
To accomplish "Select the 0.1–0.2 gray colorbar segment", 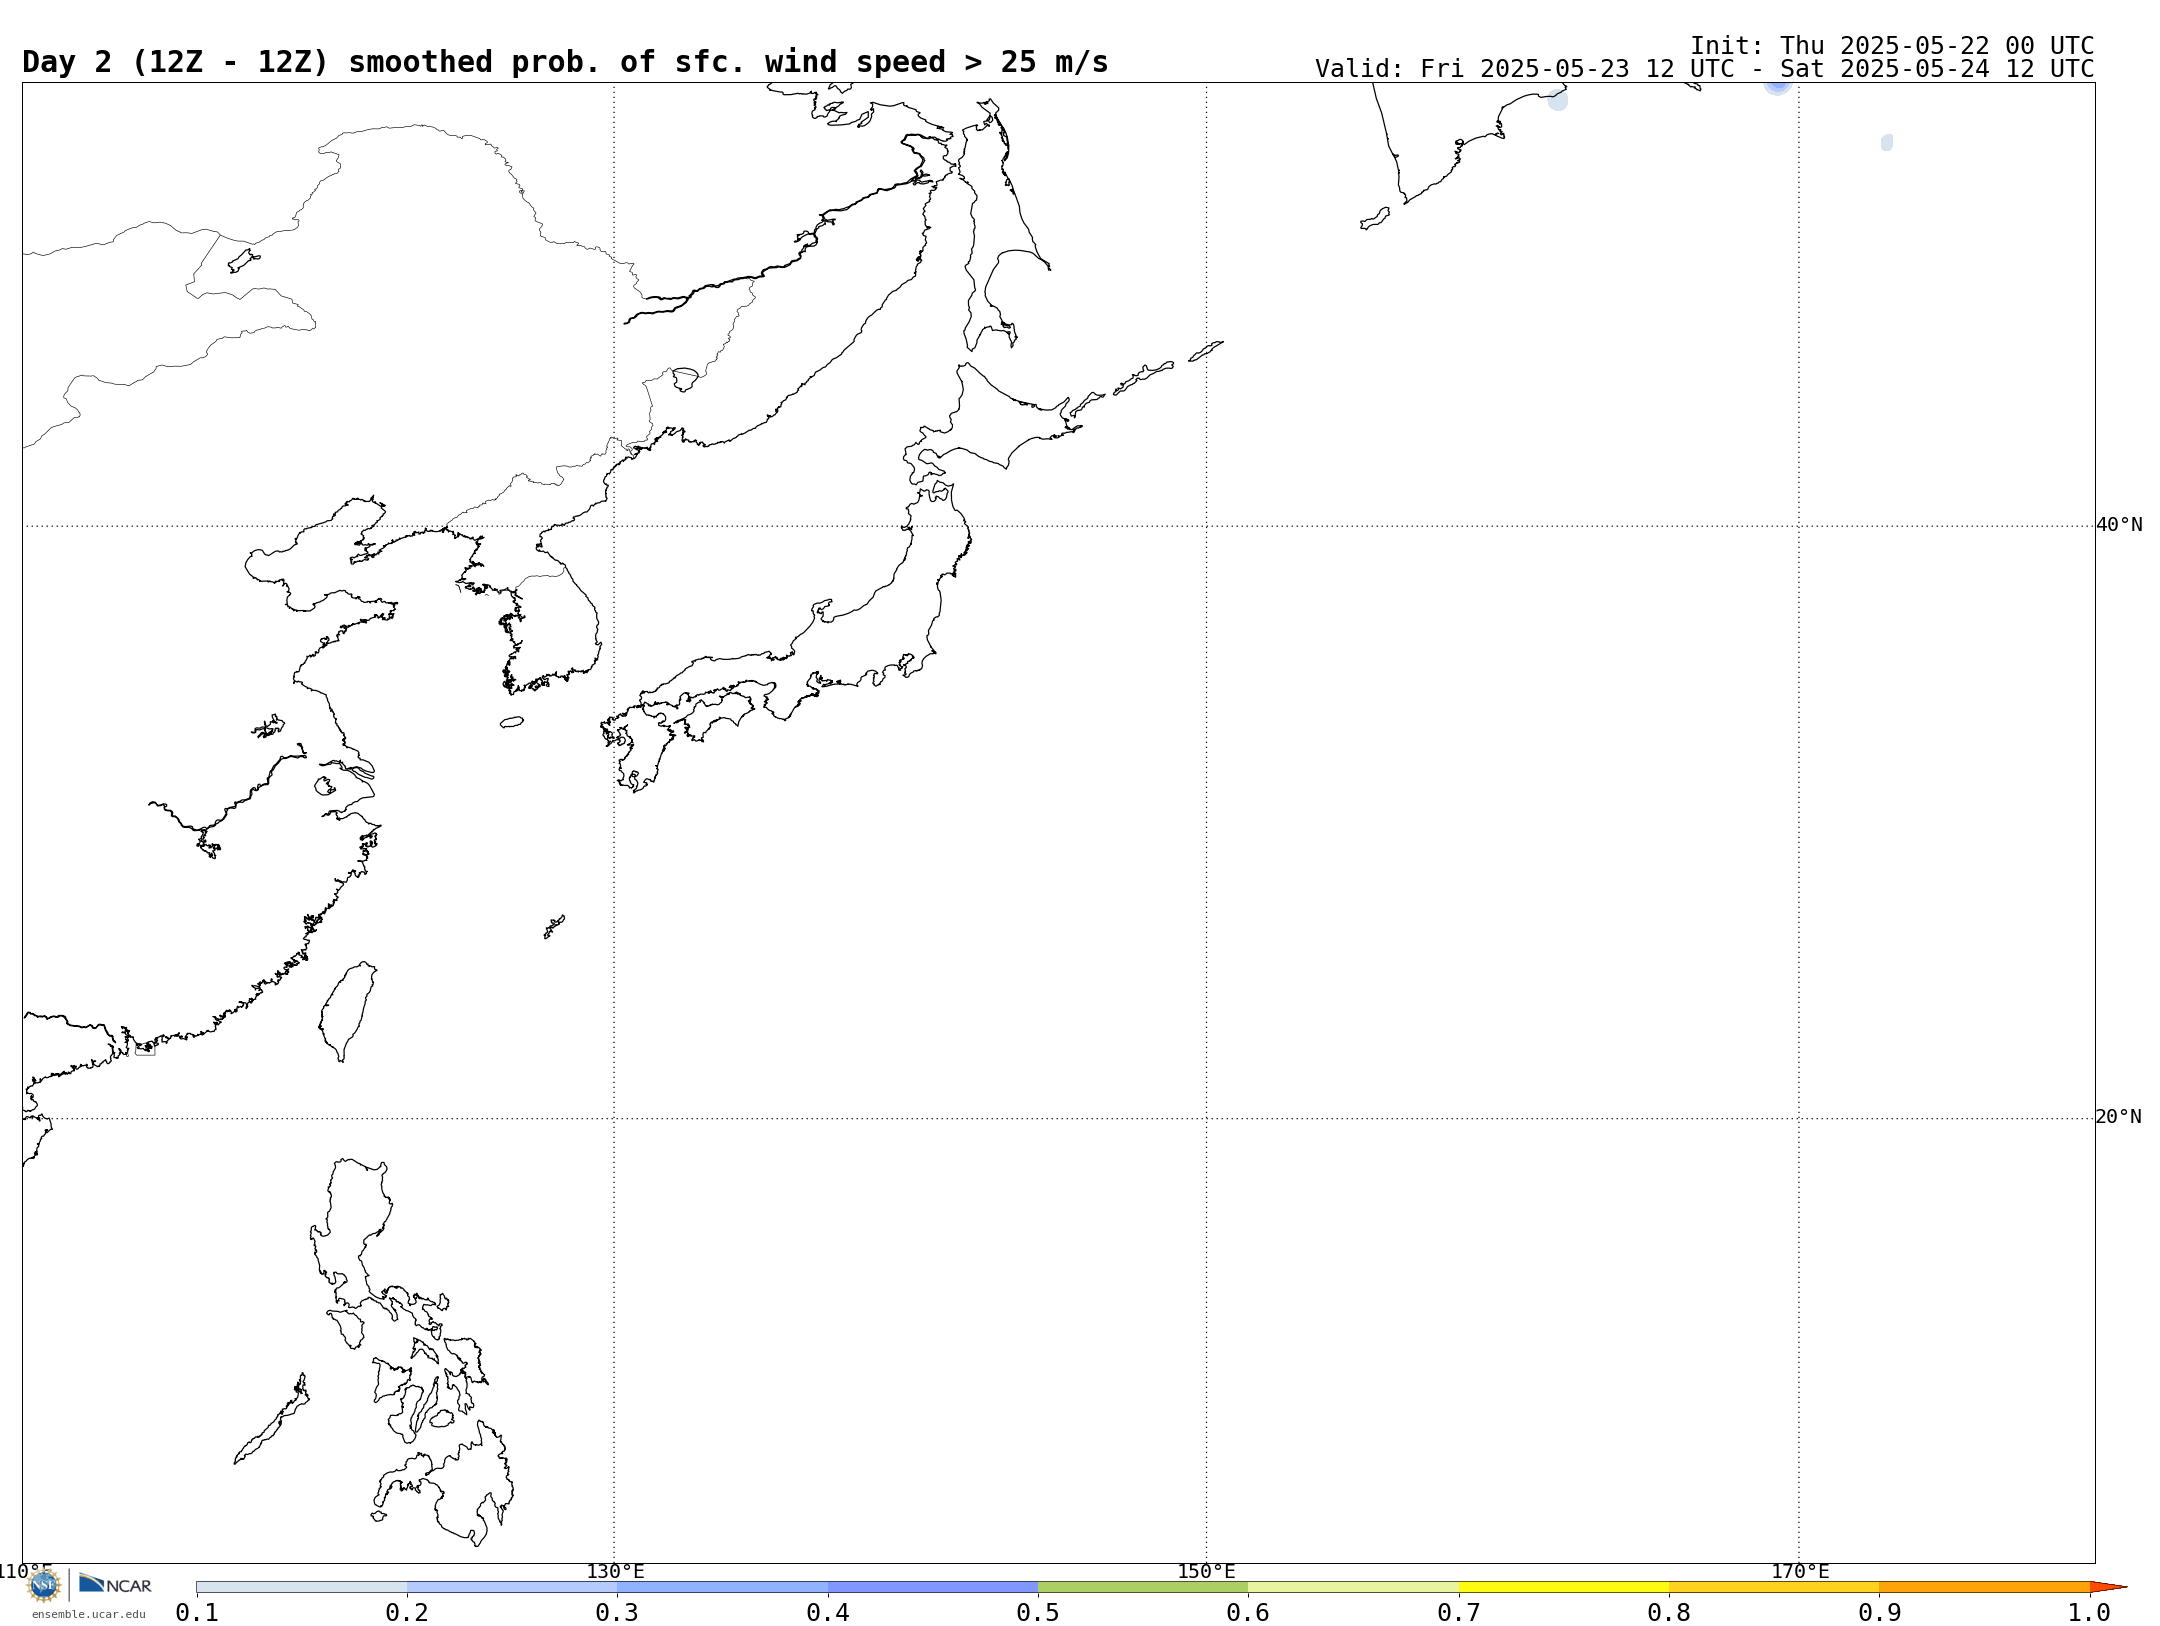I will (x=302, y=1587).
